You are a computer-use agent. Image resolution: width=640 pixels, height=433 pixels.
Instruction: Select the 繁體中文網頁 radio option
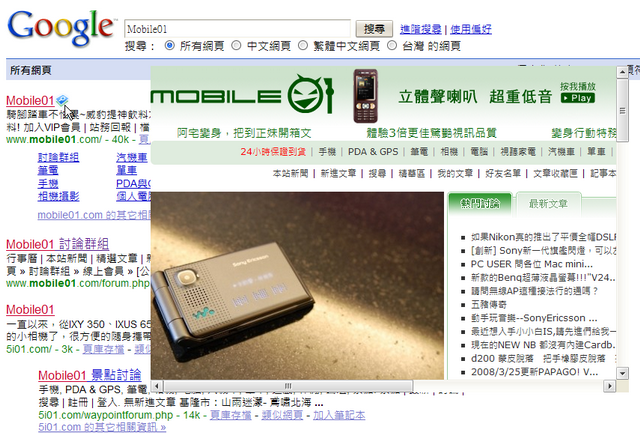pos(302,45)
